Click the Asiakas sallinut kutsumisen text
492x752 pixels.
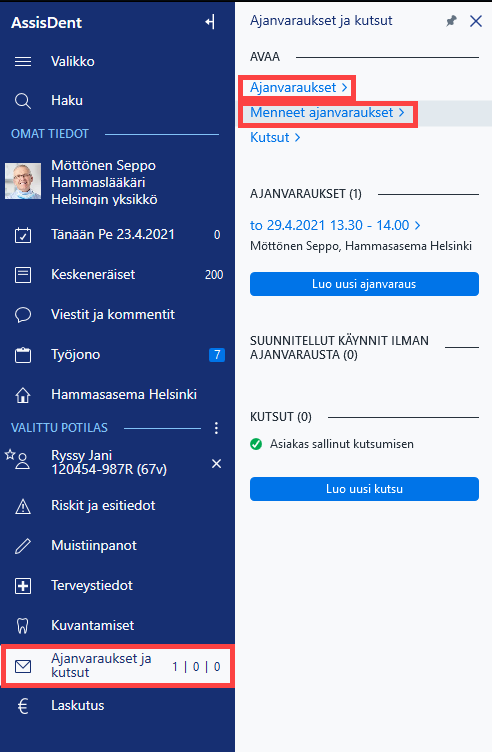coord(342,444)
